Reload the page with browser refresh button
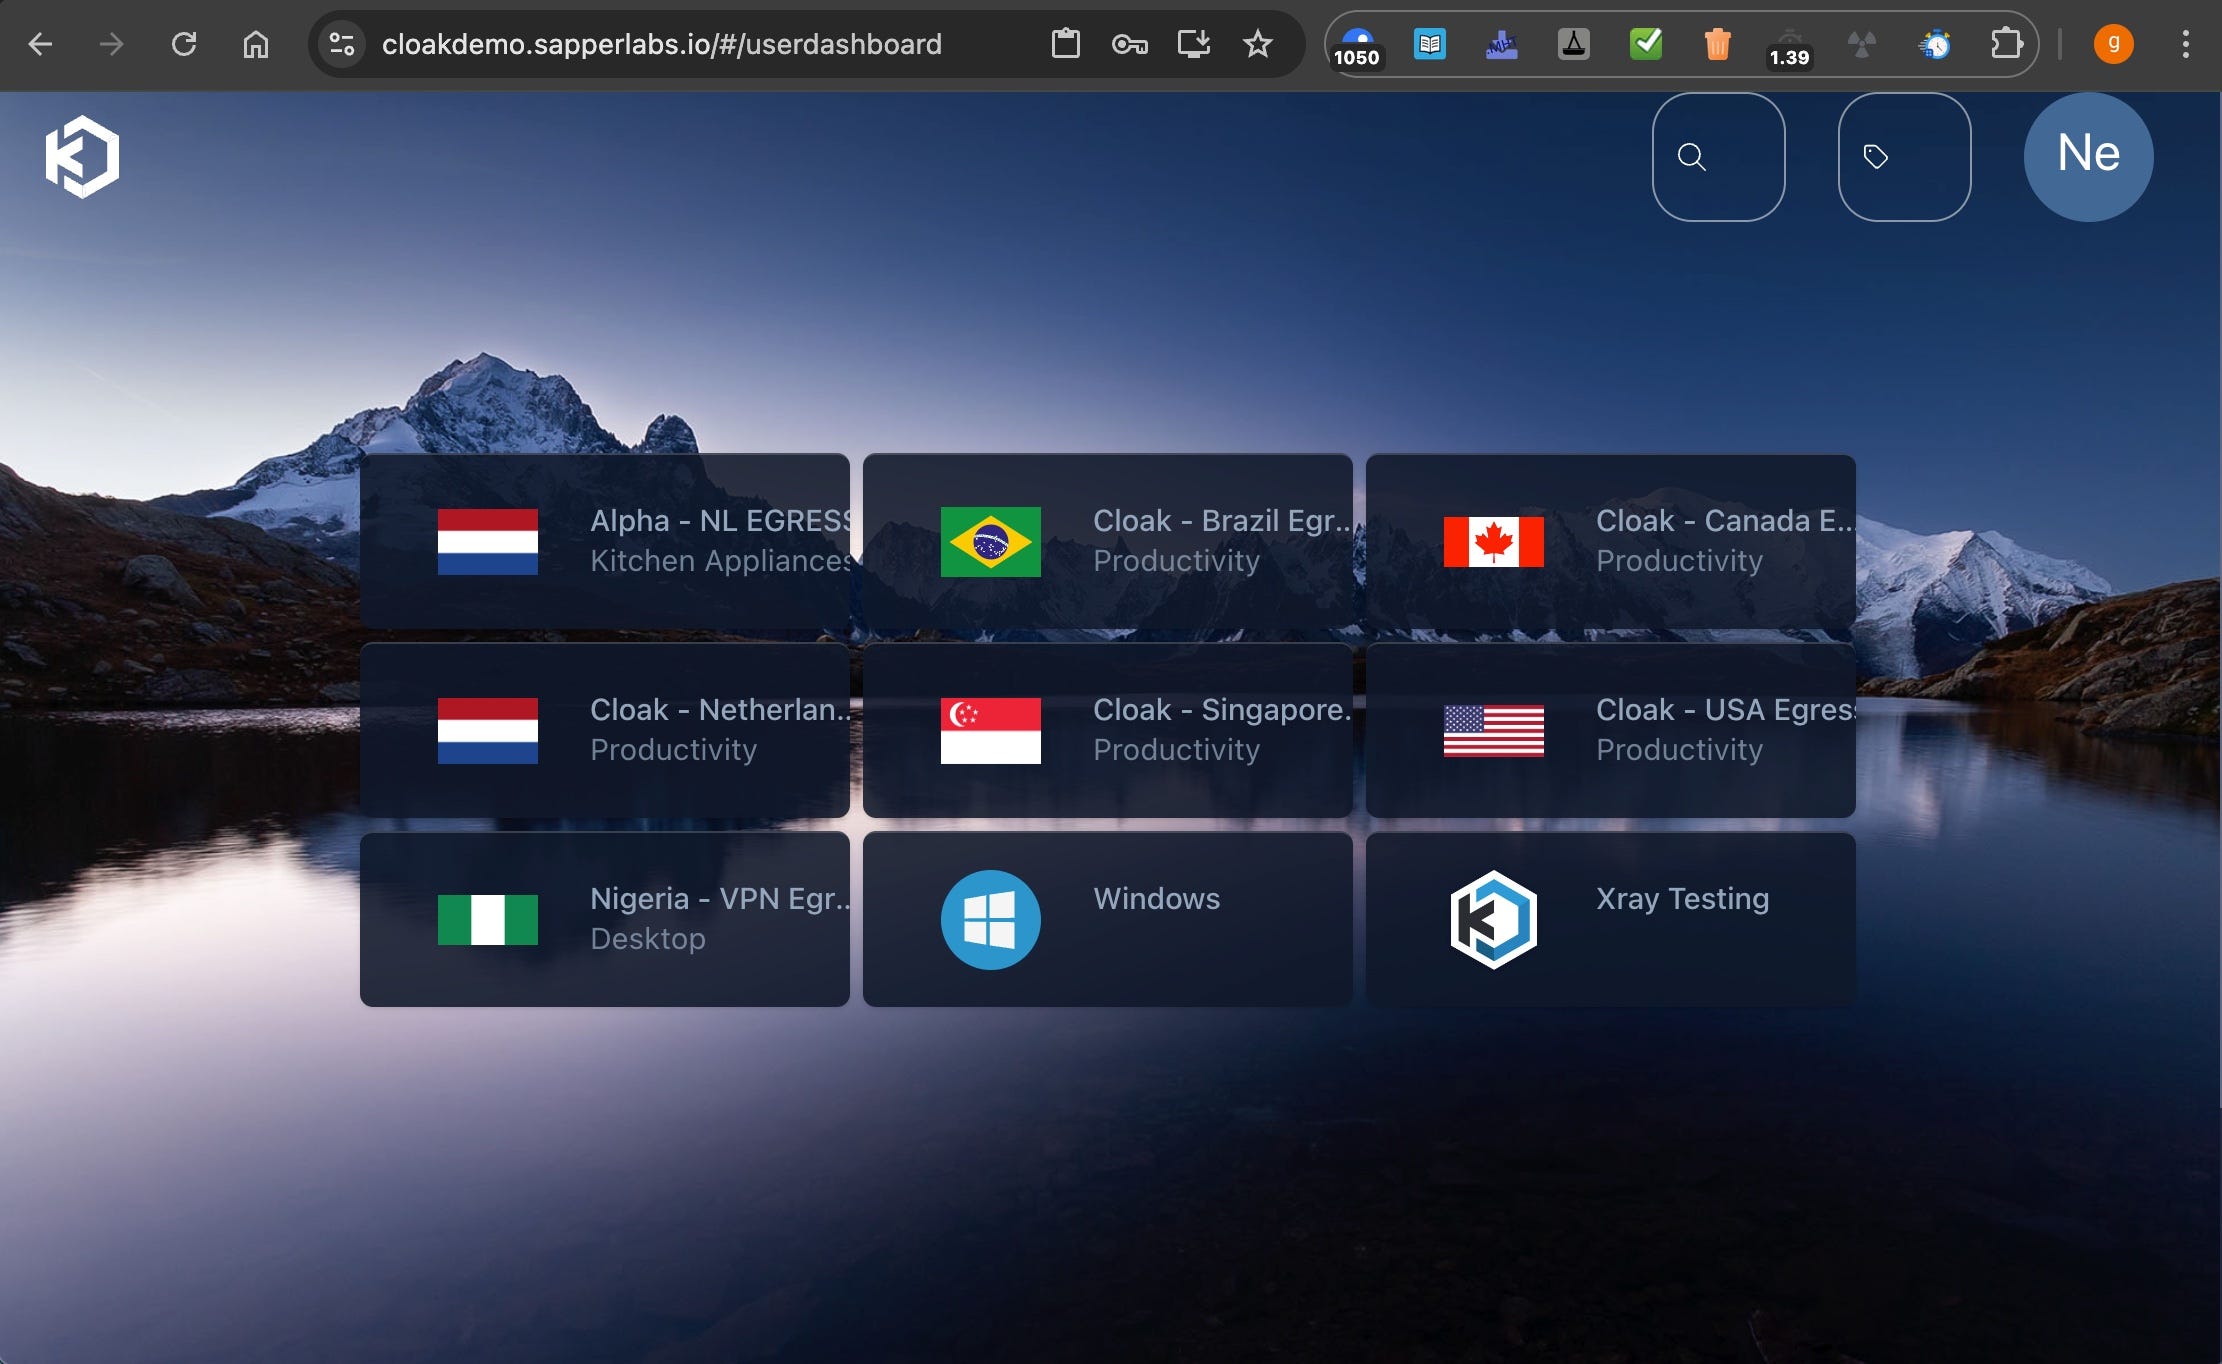Image resolution: width=2222 pixels, height=1364 pixels. 184,44
